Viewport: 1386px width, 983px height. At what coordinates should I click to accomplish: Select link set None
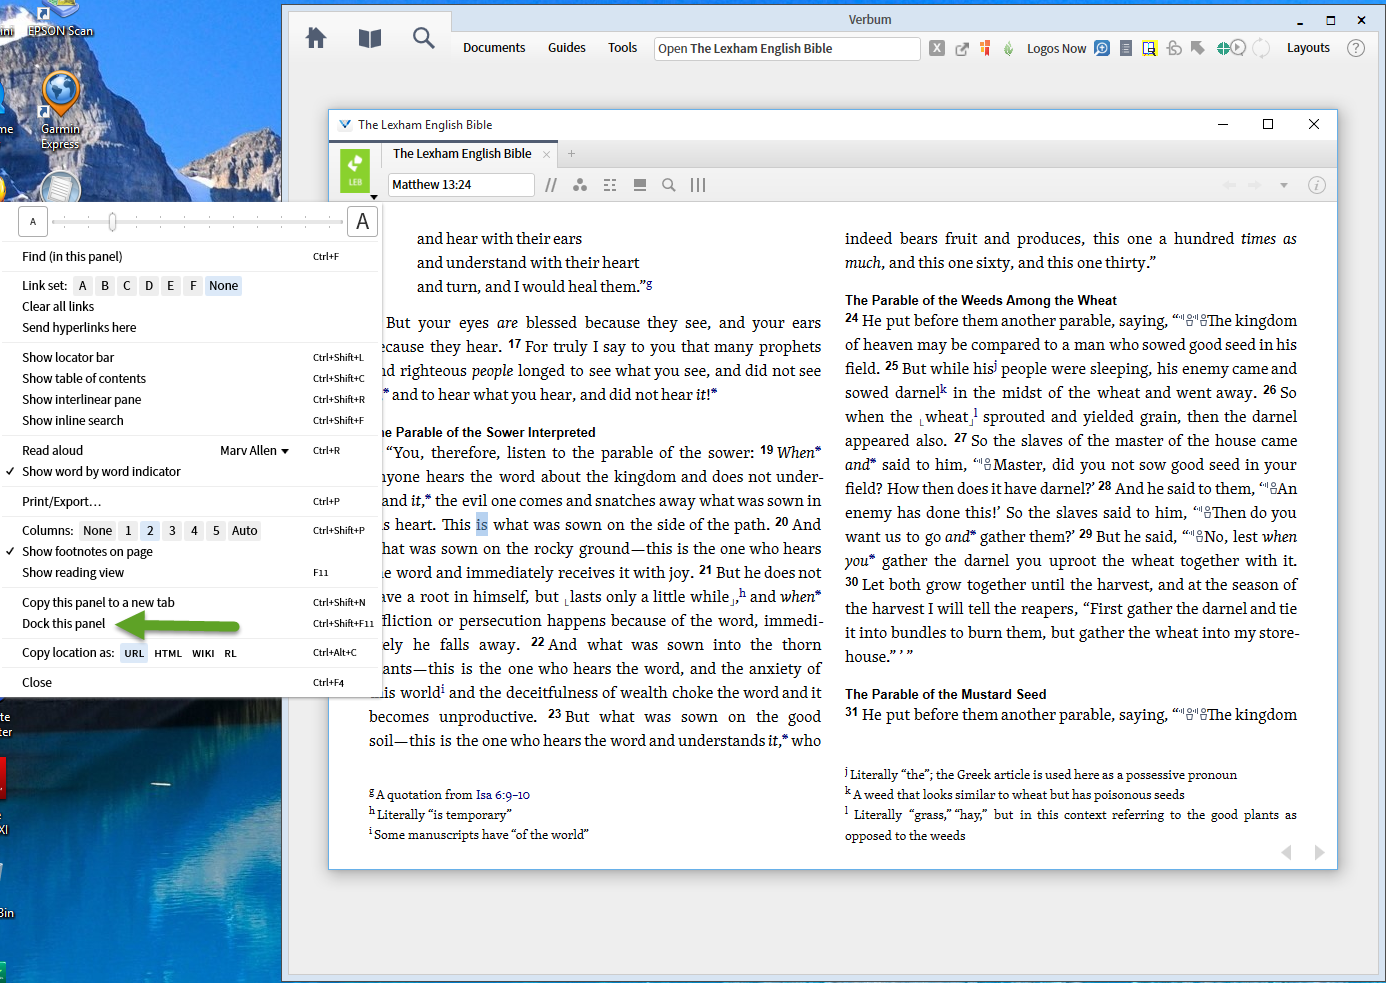coord(224,286)
